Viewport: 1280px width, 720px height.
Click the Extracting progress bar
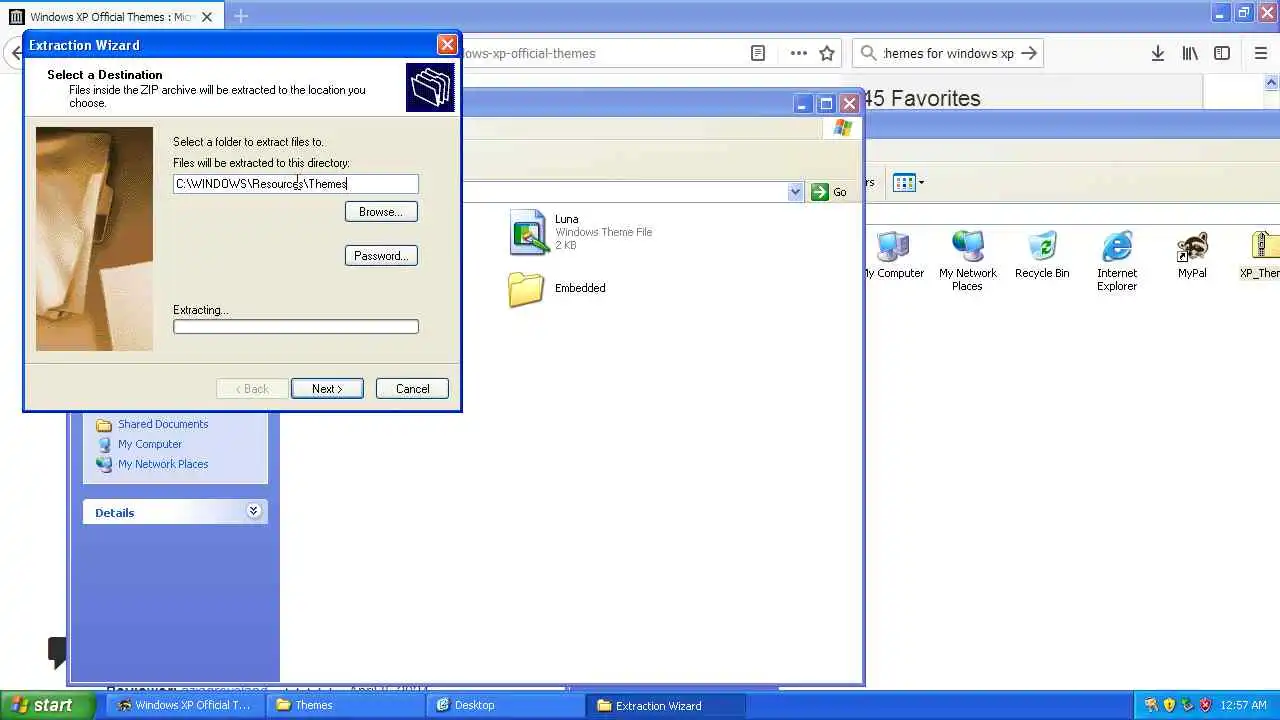(x=296, y=327)
